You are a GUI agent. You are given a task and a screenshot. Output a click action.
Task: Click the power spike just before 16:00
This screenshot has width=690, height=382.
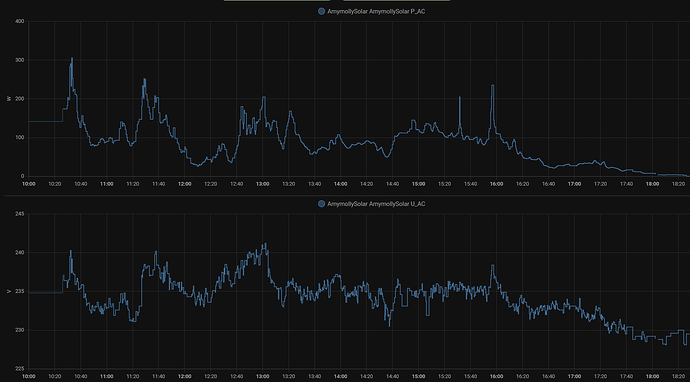[x=492, y=86]
